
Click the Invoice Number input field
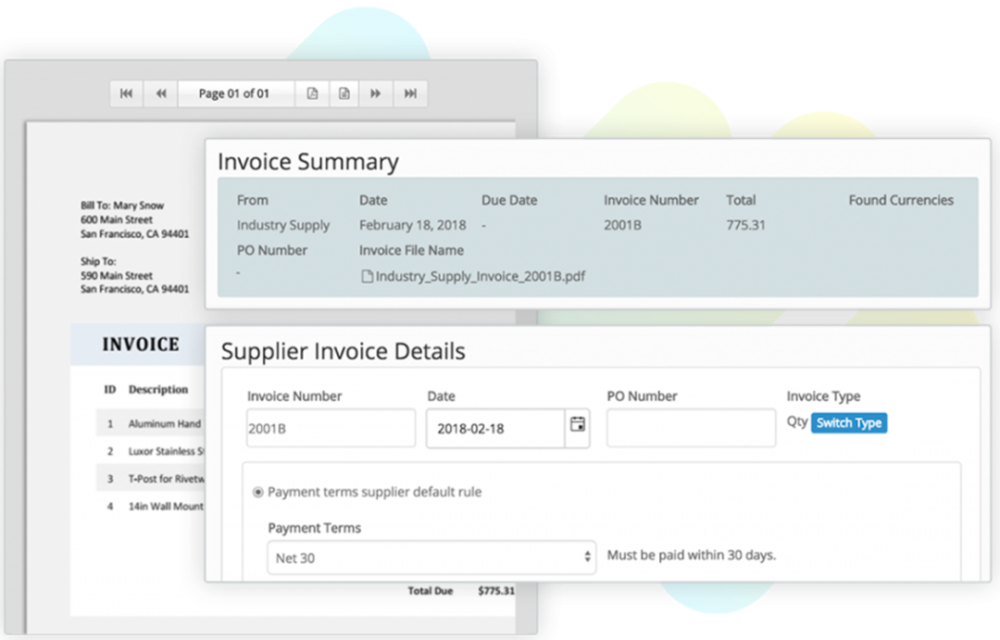pyautogui.click(x=331, y=428)
